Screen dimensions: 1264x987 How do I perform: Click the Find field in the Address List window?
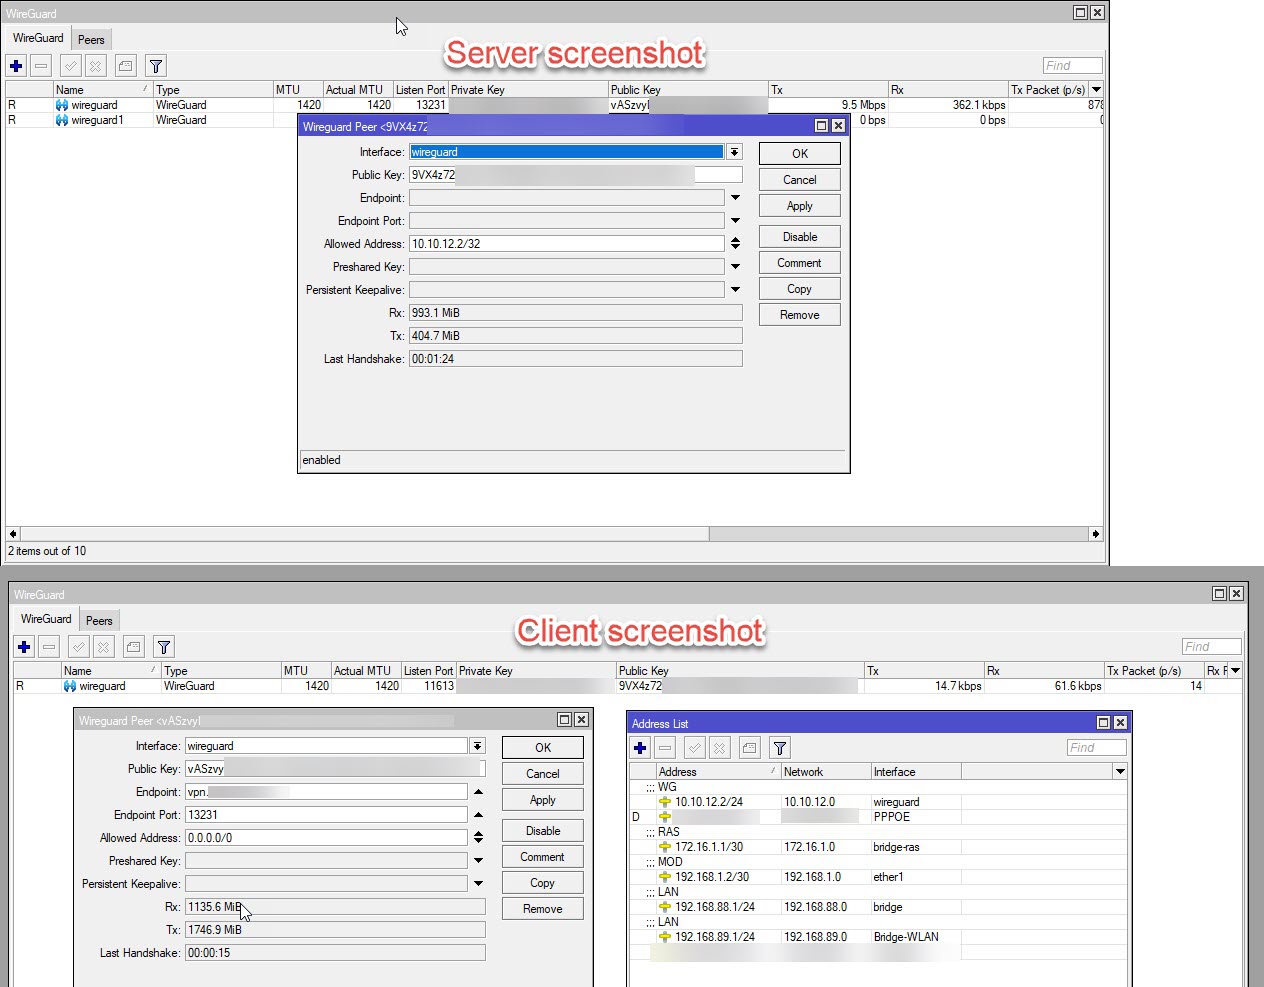[1096, 748]
